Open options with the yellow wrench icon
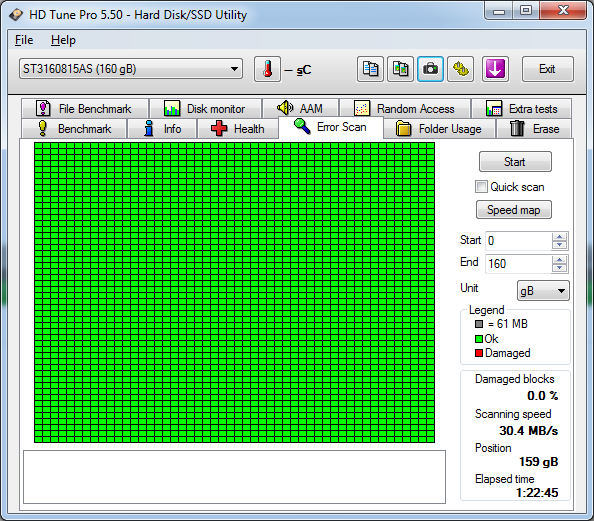The image size is (594, 521). click(x=460, y=69)
